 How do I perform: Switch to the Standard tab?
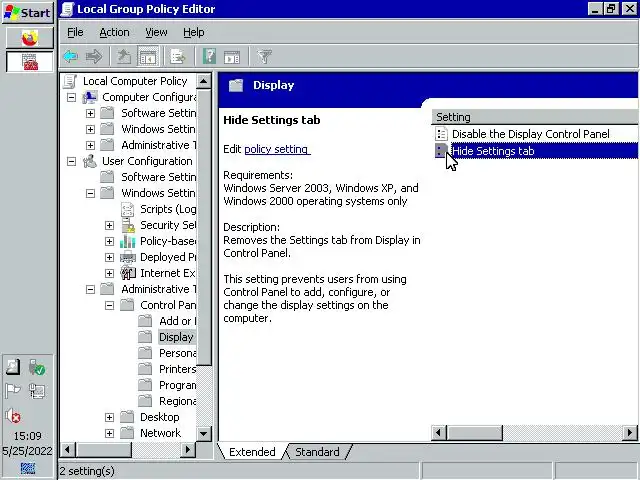[x=317, y=452]
